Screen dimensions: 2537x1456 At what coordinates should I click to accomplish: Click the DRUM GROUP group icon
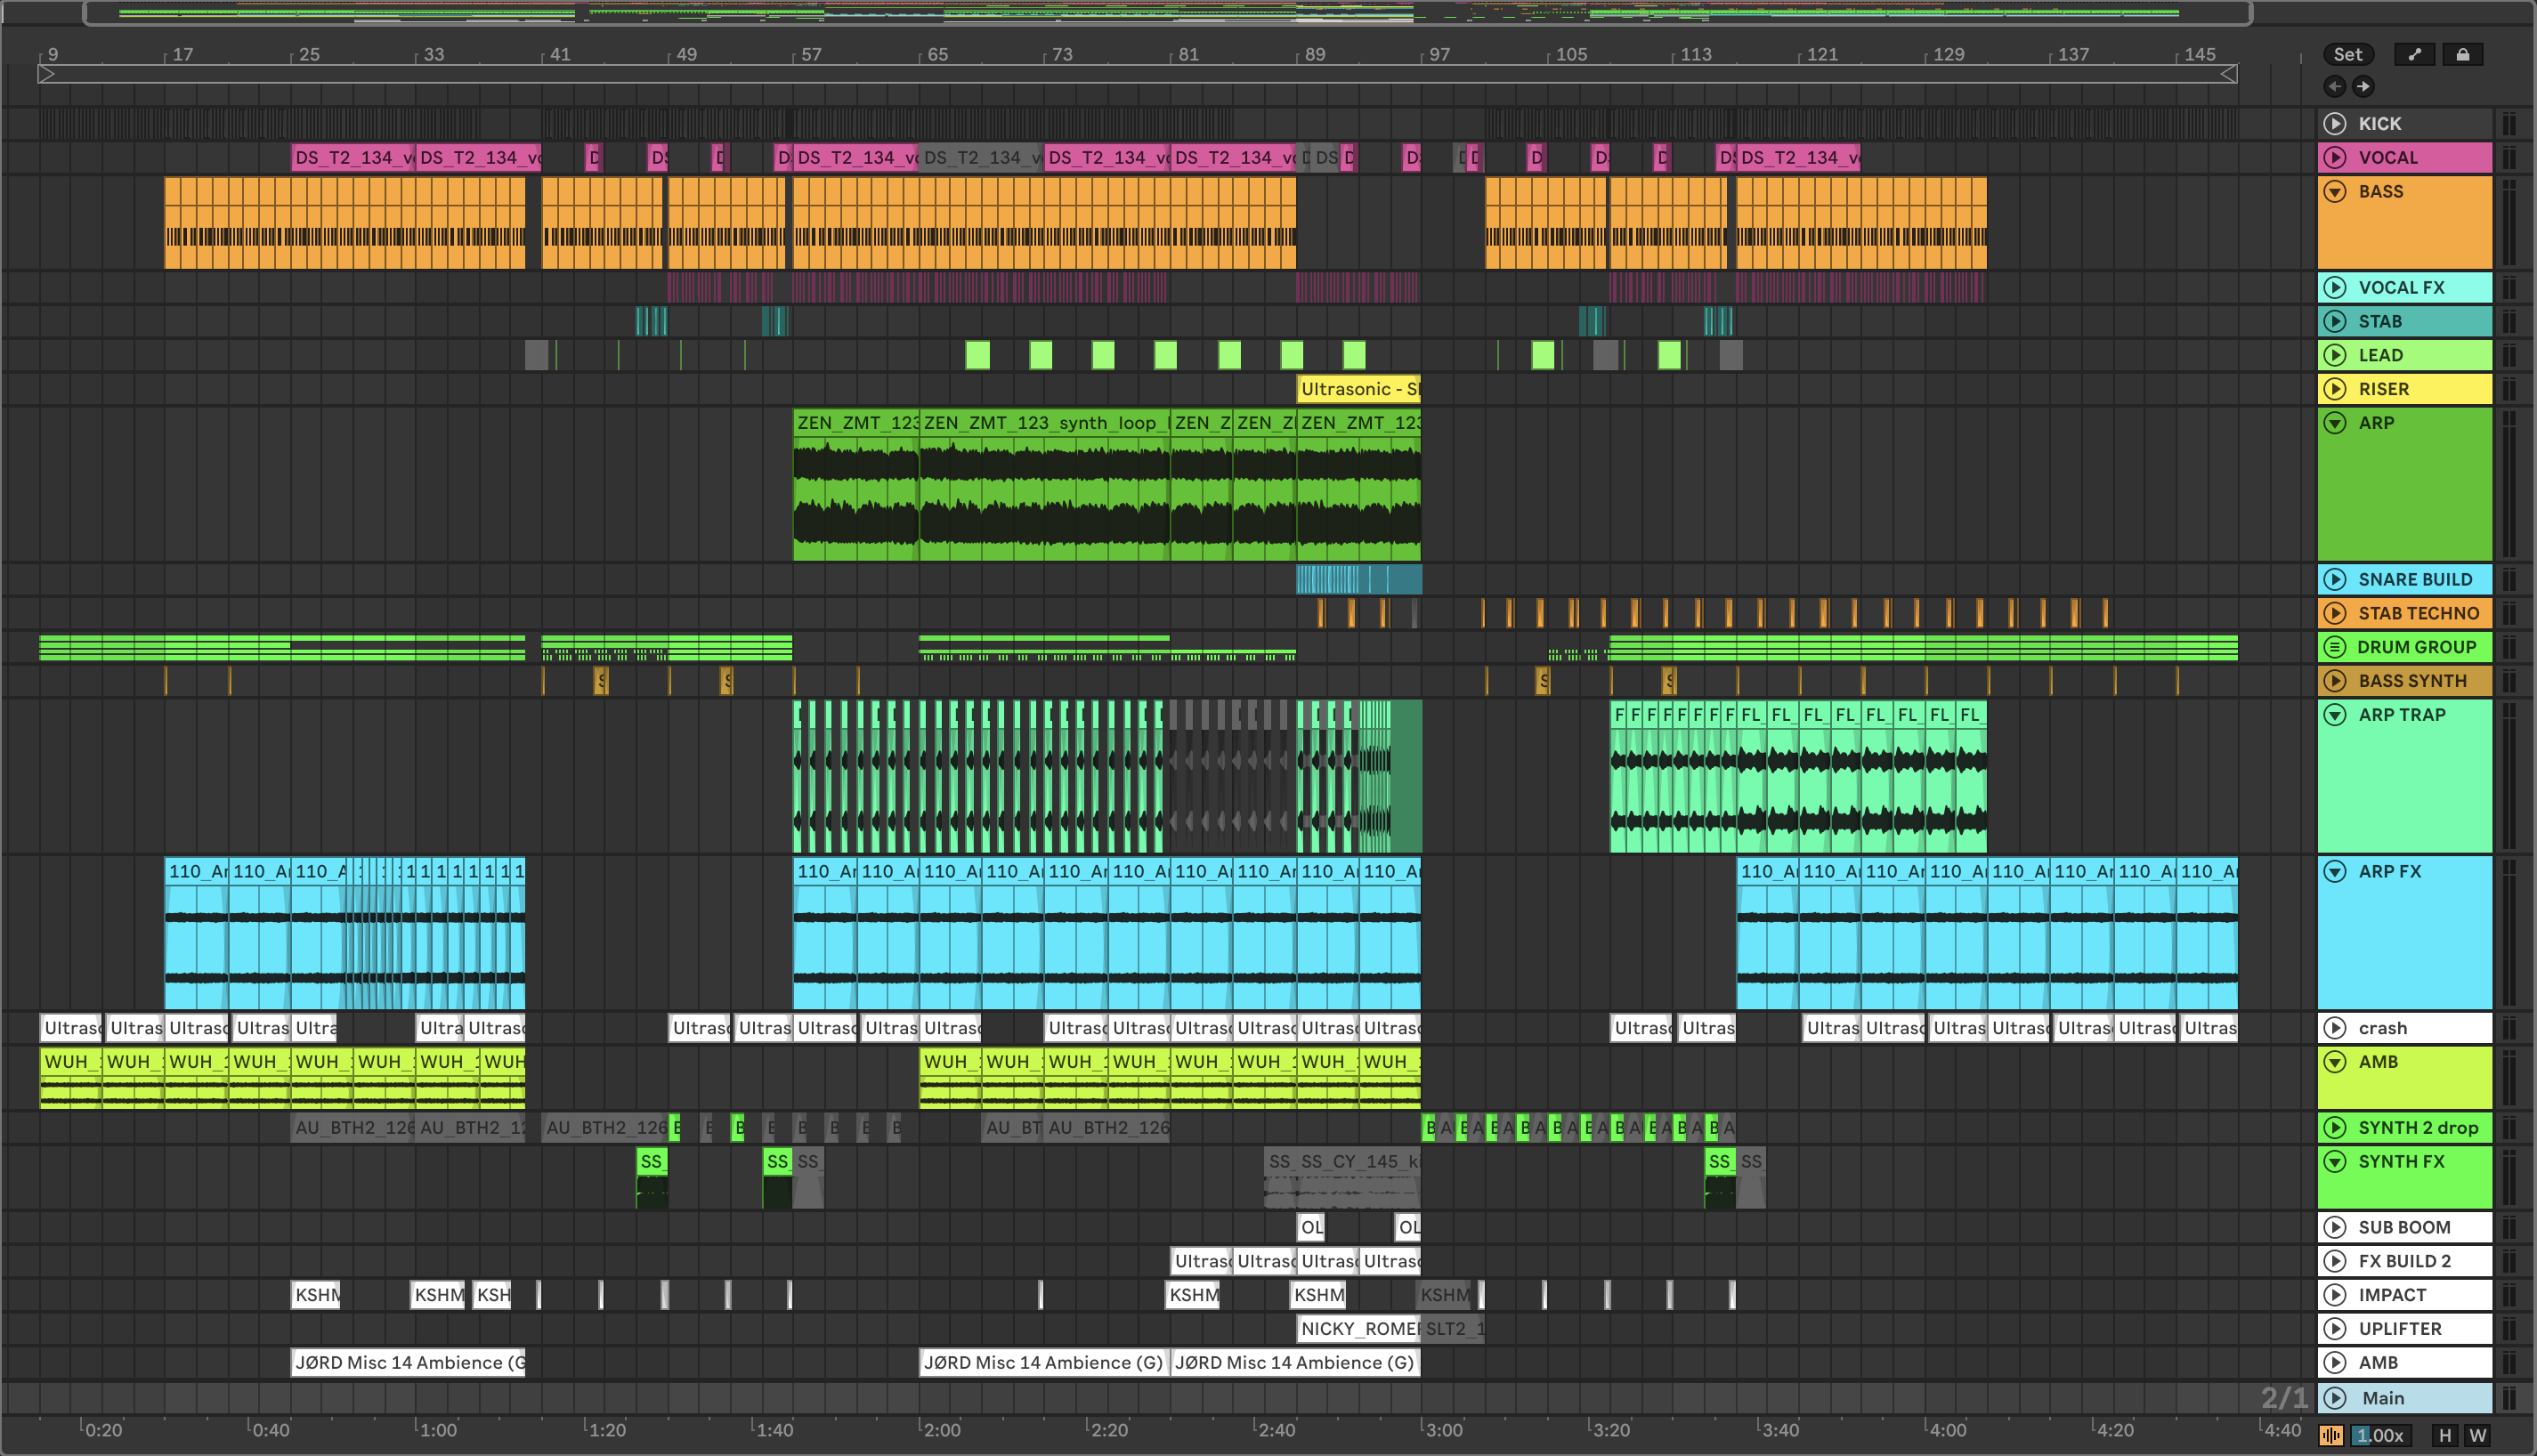point(2334,647)
